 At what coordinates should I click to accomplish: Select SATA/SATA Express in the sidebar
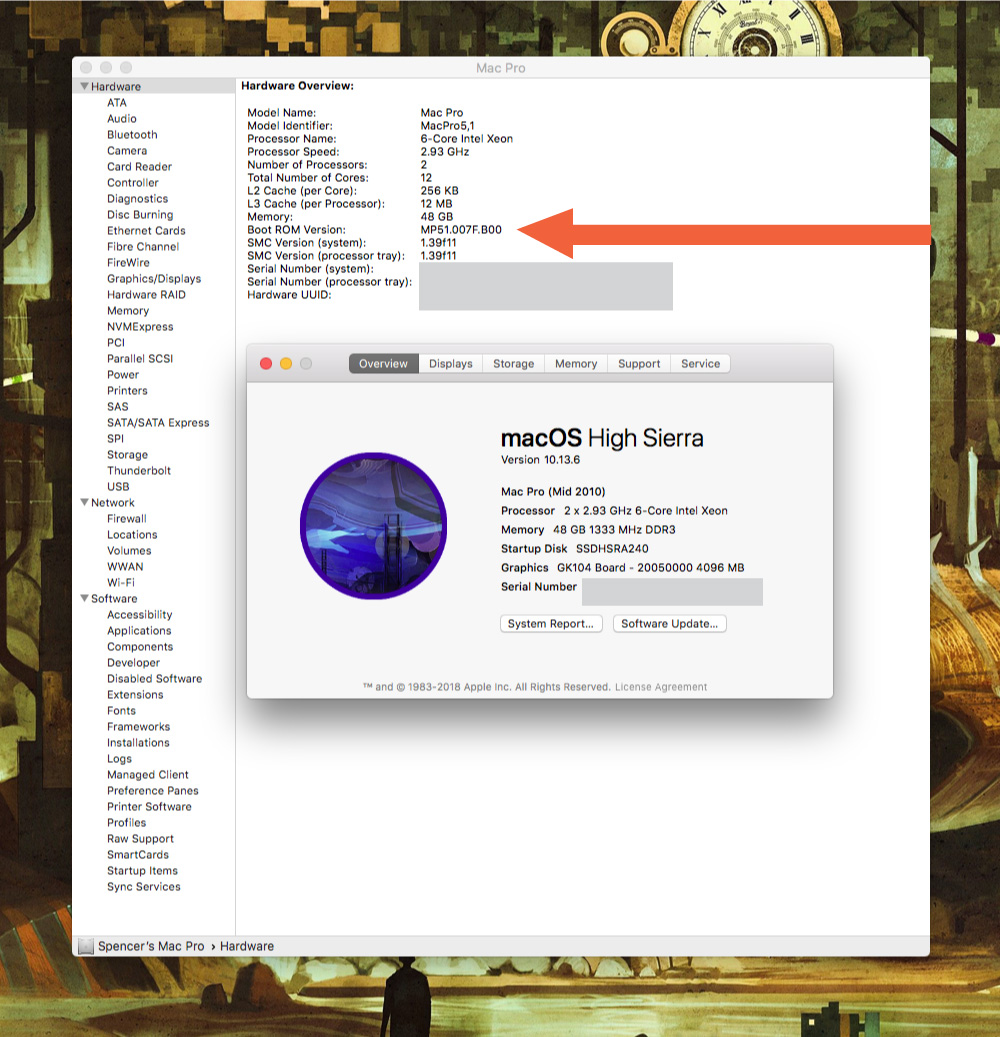pos(158,423)
